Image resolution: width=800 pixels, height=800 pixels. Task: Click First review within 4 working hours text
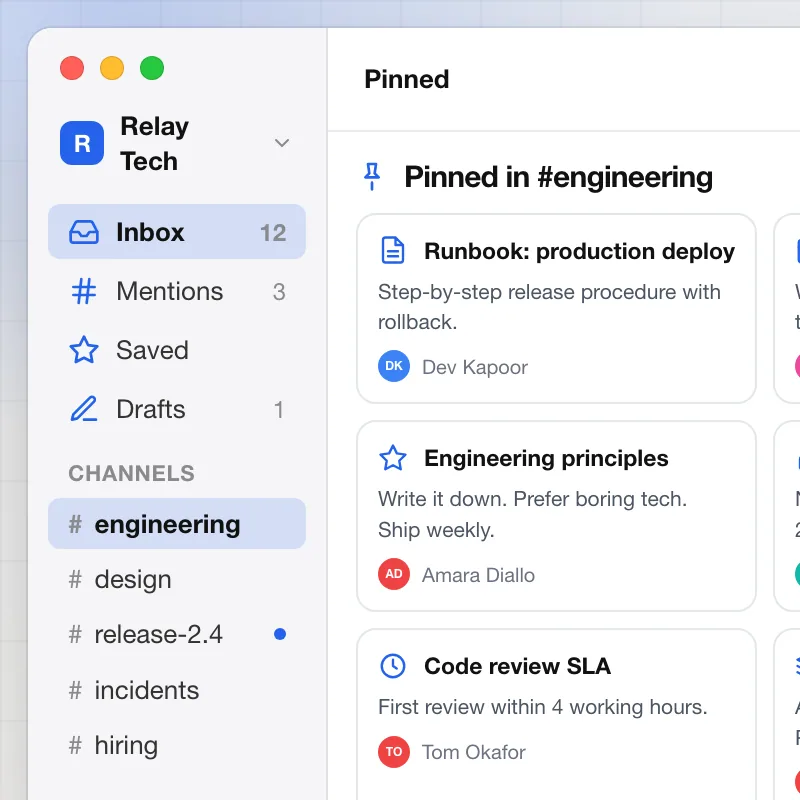point(542,707)
